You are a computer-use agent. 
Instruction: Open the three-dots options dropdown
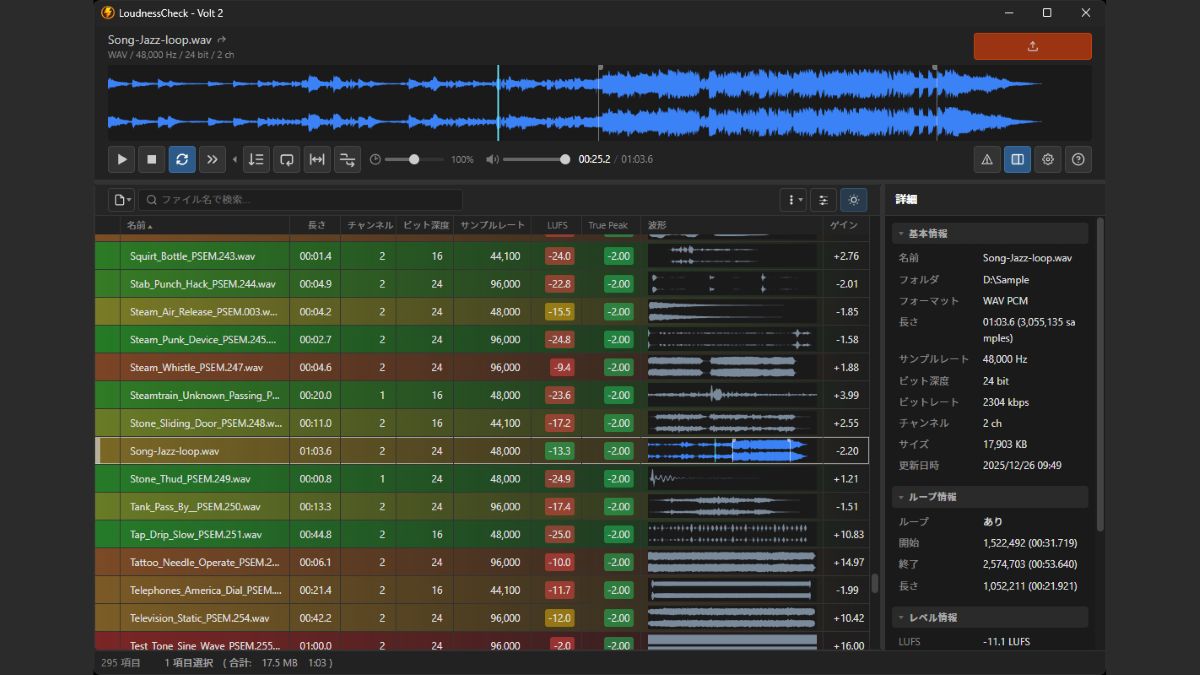(793, 200)
